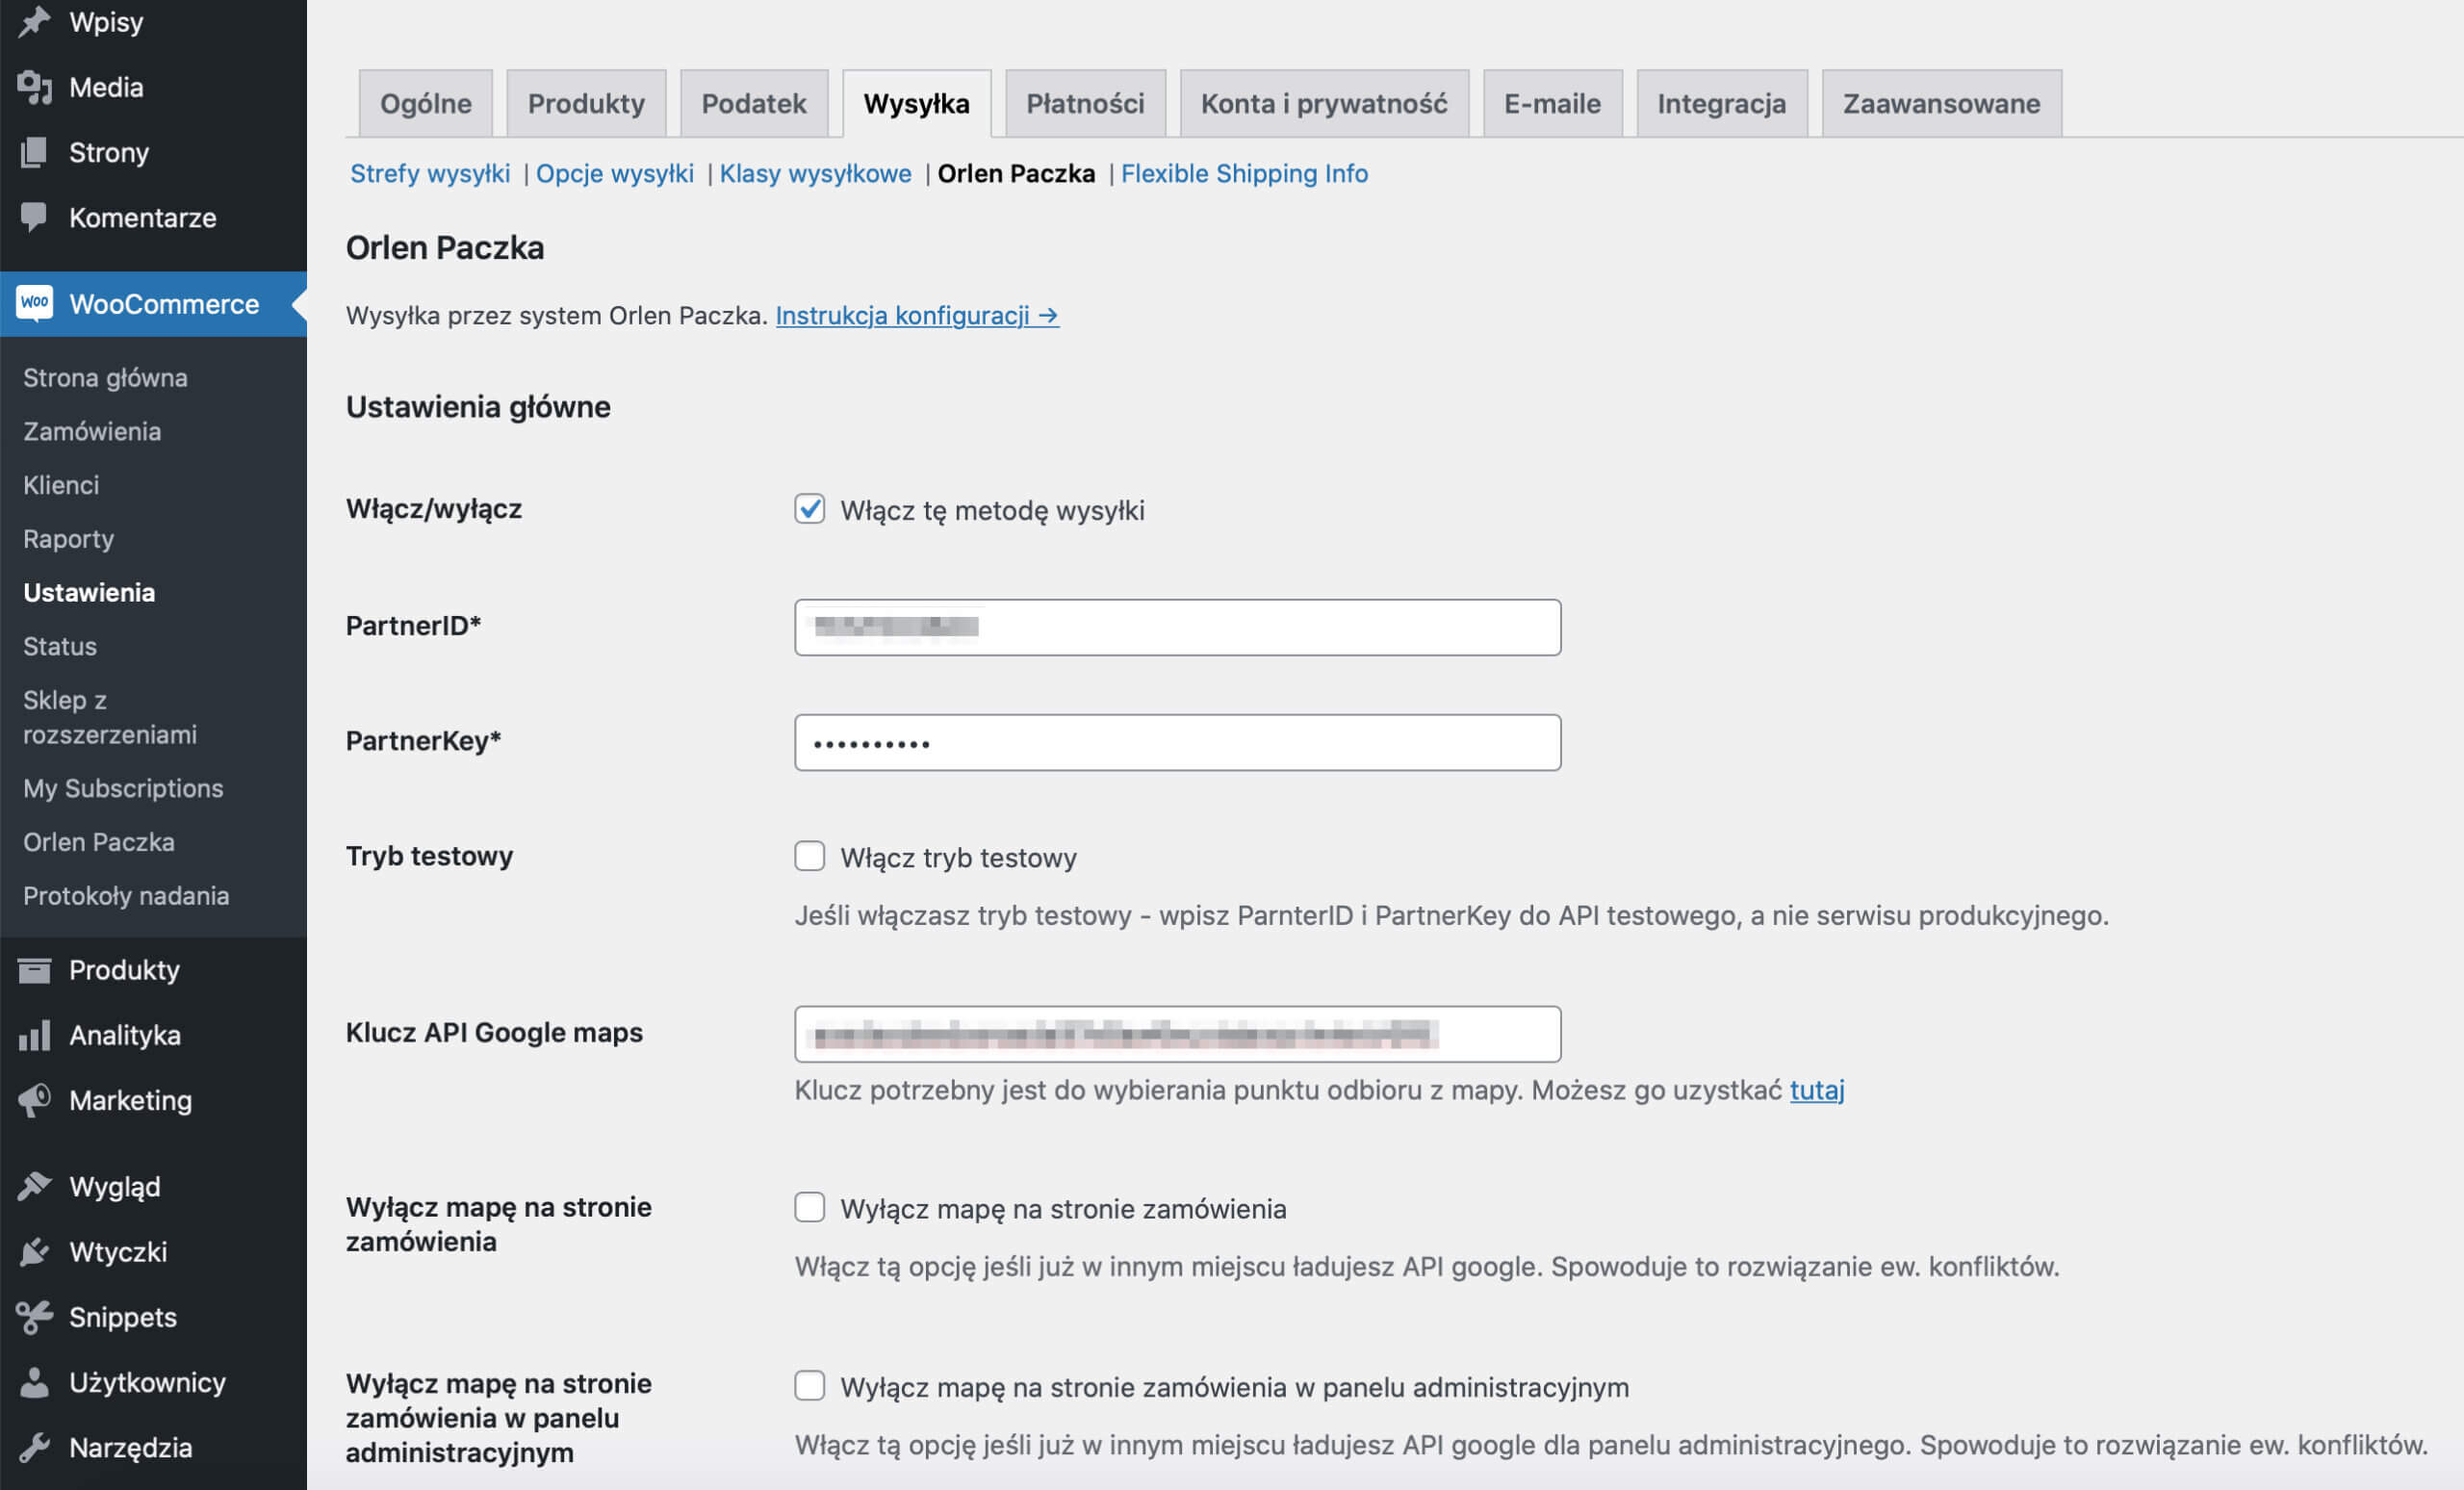Click the Snippets scissors icon
Screen dimensions: 2464x1490
coord(34,1317)
